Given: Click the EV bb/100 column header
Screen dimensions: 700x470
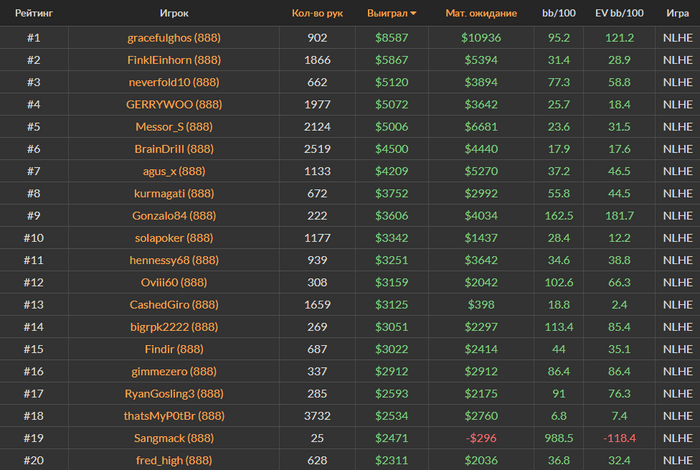Looking at the screenshot, I should pyautogui.click(x=619, y=13).
